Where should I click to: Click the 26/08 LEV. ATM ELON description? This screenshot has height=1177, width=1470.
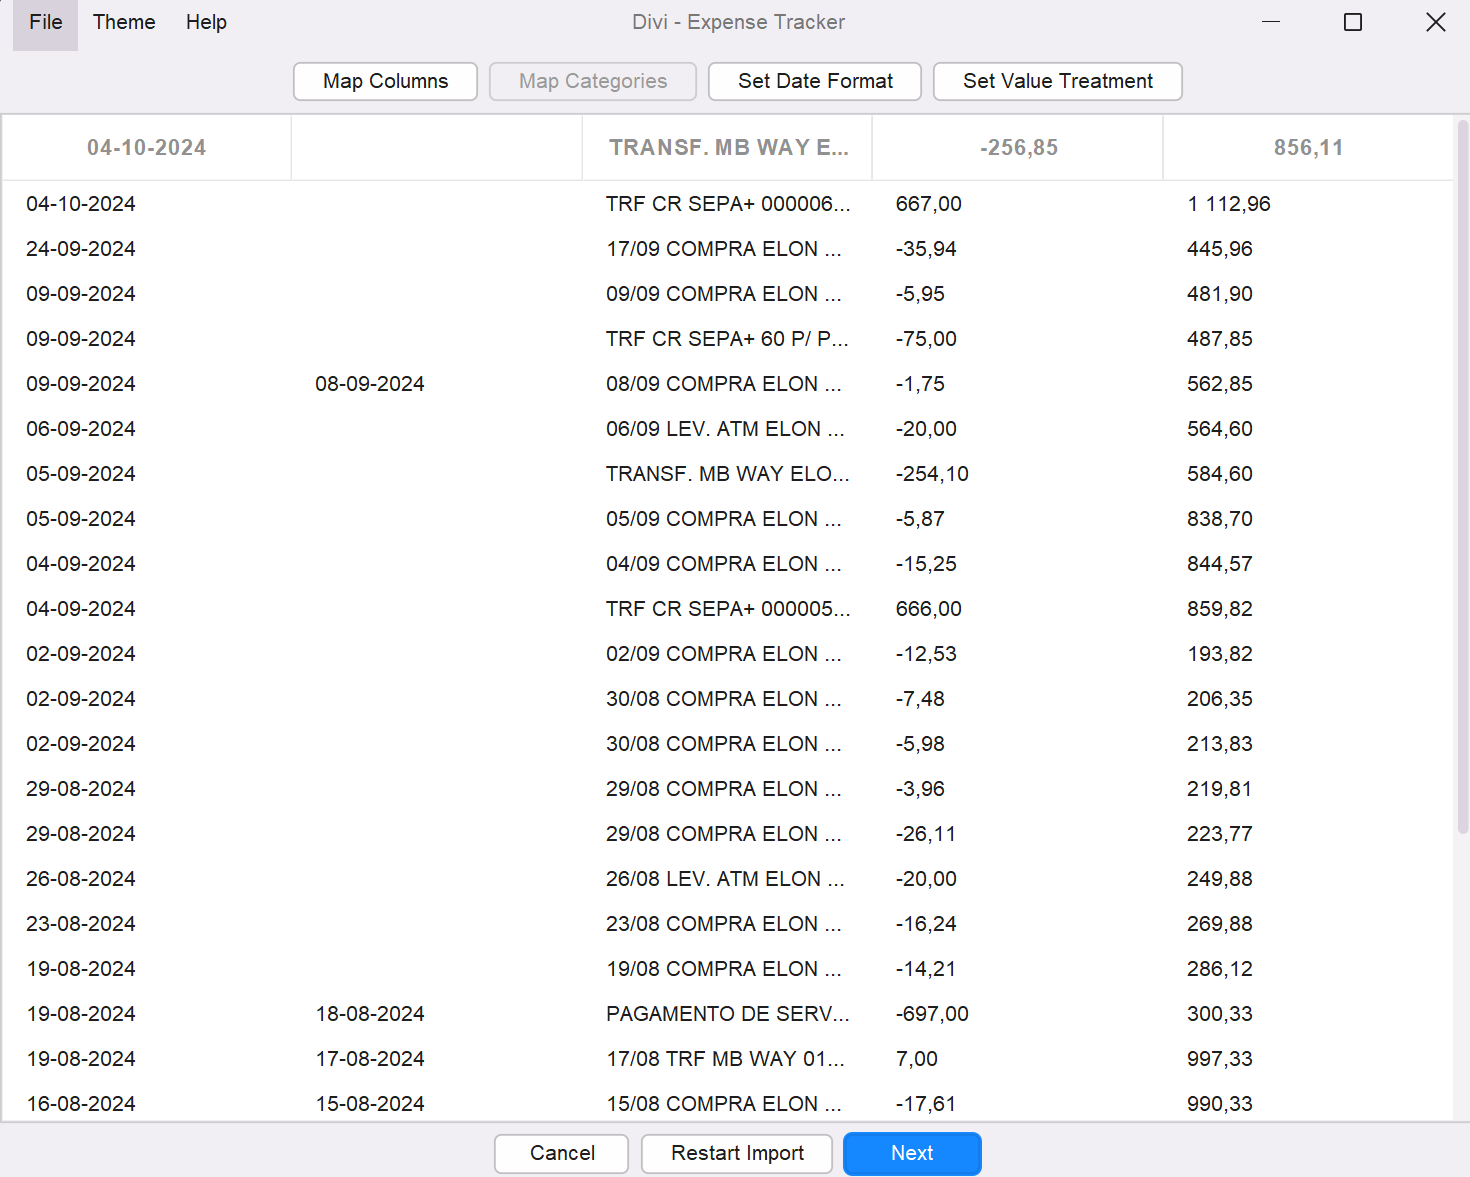click(x=725, y=879)
